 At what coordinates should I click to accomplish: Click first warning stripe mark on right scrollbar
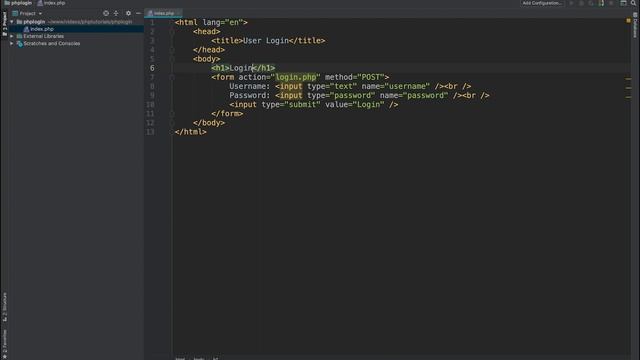point(629,79)
